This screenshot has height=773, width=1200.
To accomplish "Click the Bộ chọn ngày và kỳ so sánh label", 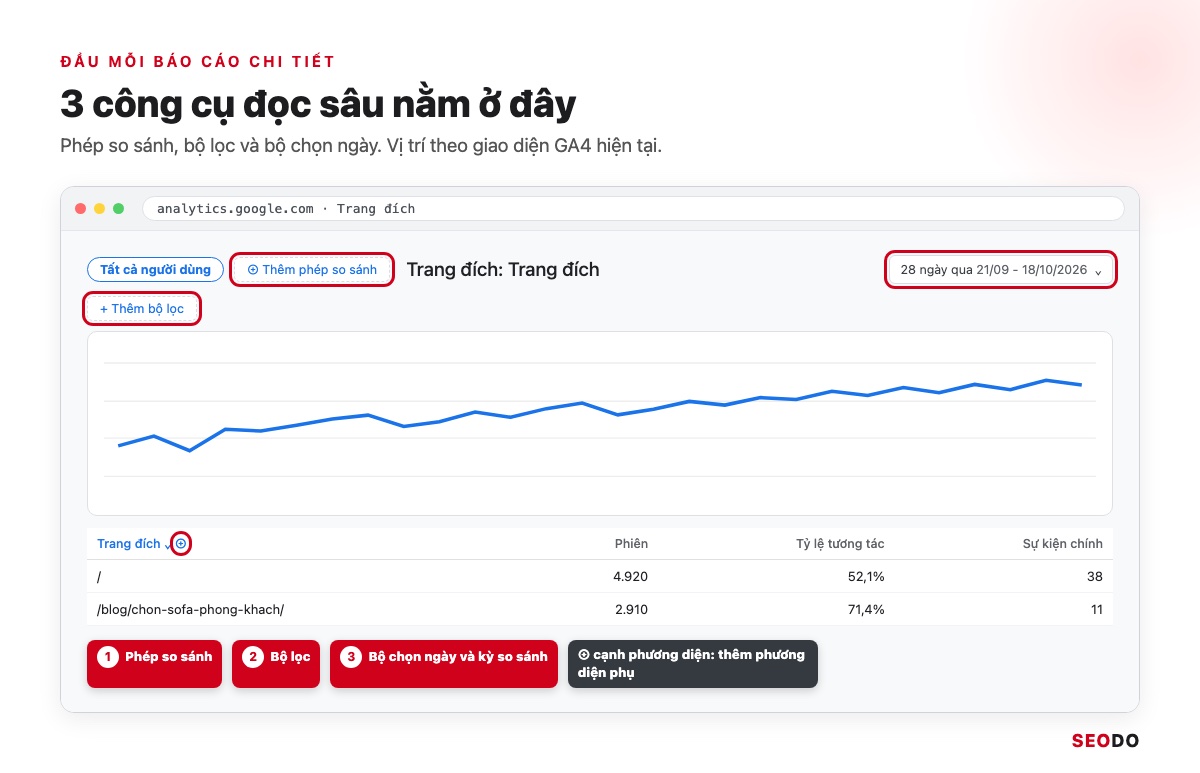I will pos(444,664).
